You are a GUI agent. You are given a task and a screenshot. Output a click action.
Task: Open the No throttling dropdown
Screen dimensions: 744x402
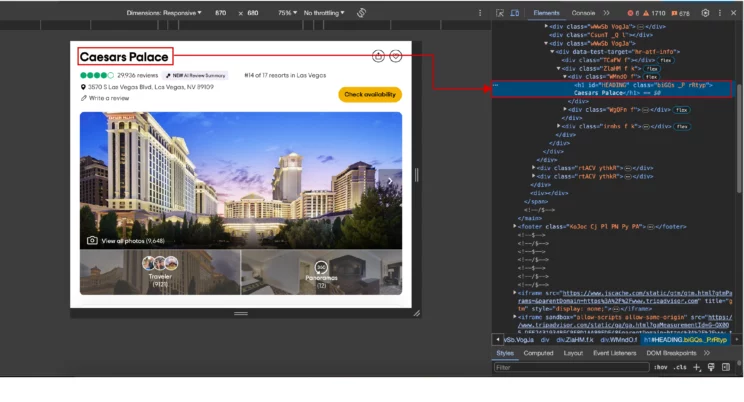324,13
